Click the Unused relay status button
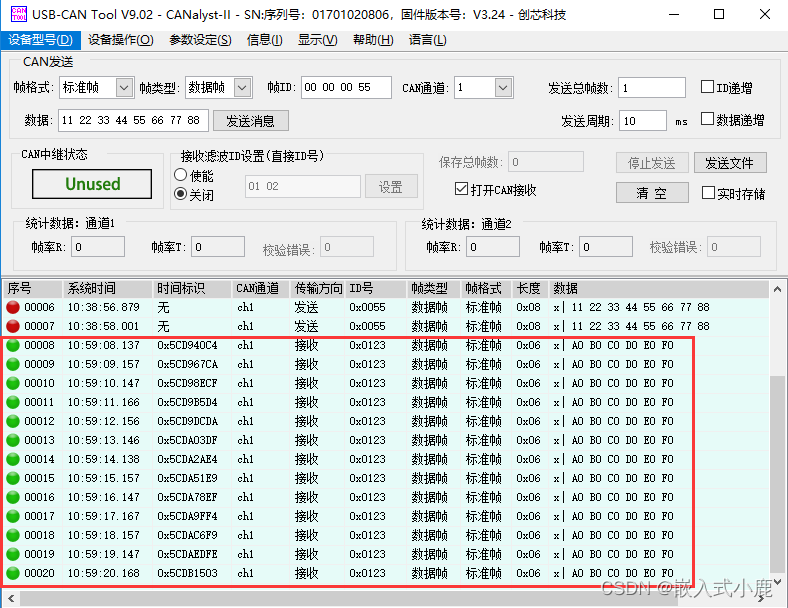Screen dimensions: 788x608 [x=92, y=184]
